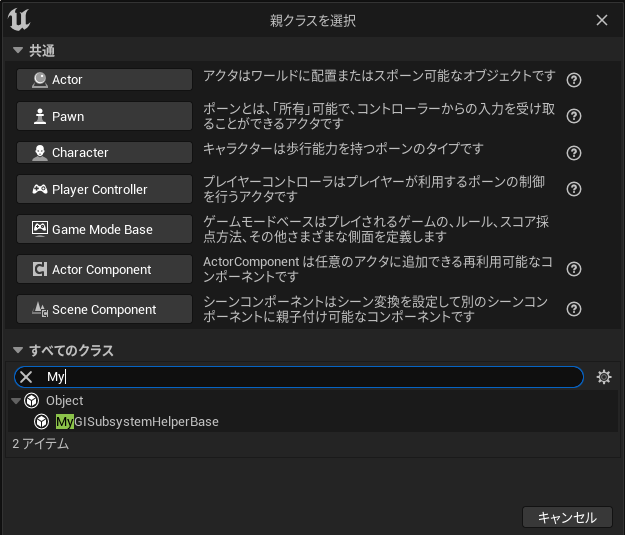This screenshot has width=625, height=535.
Task: Select Object in the class tree
Action: pyautogui.click(x=64, y=401)
